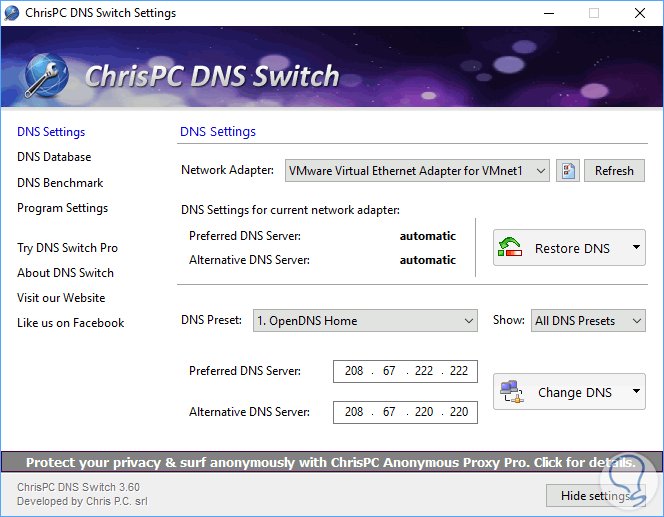Open the Show All DNS Presets dropdown
Viewport: 664px width, 517px height.
pos(588,321)
